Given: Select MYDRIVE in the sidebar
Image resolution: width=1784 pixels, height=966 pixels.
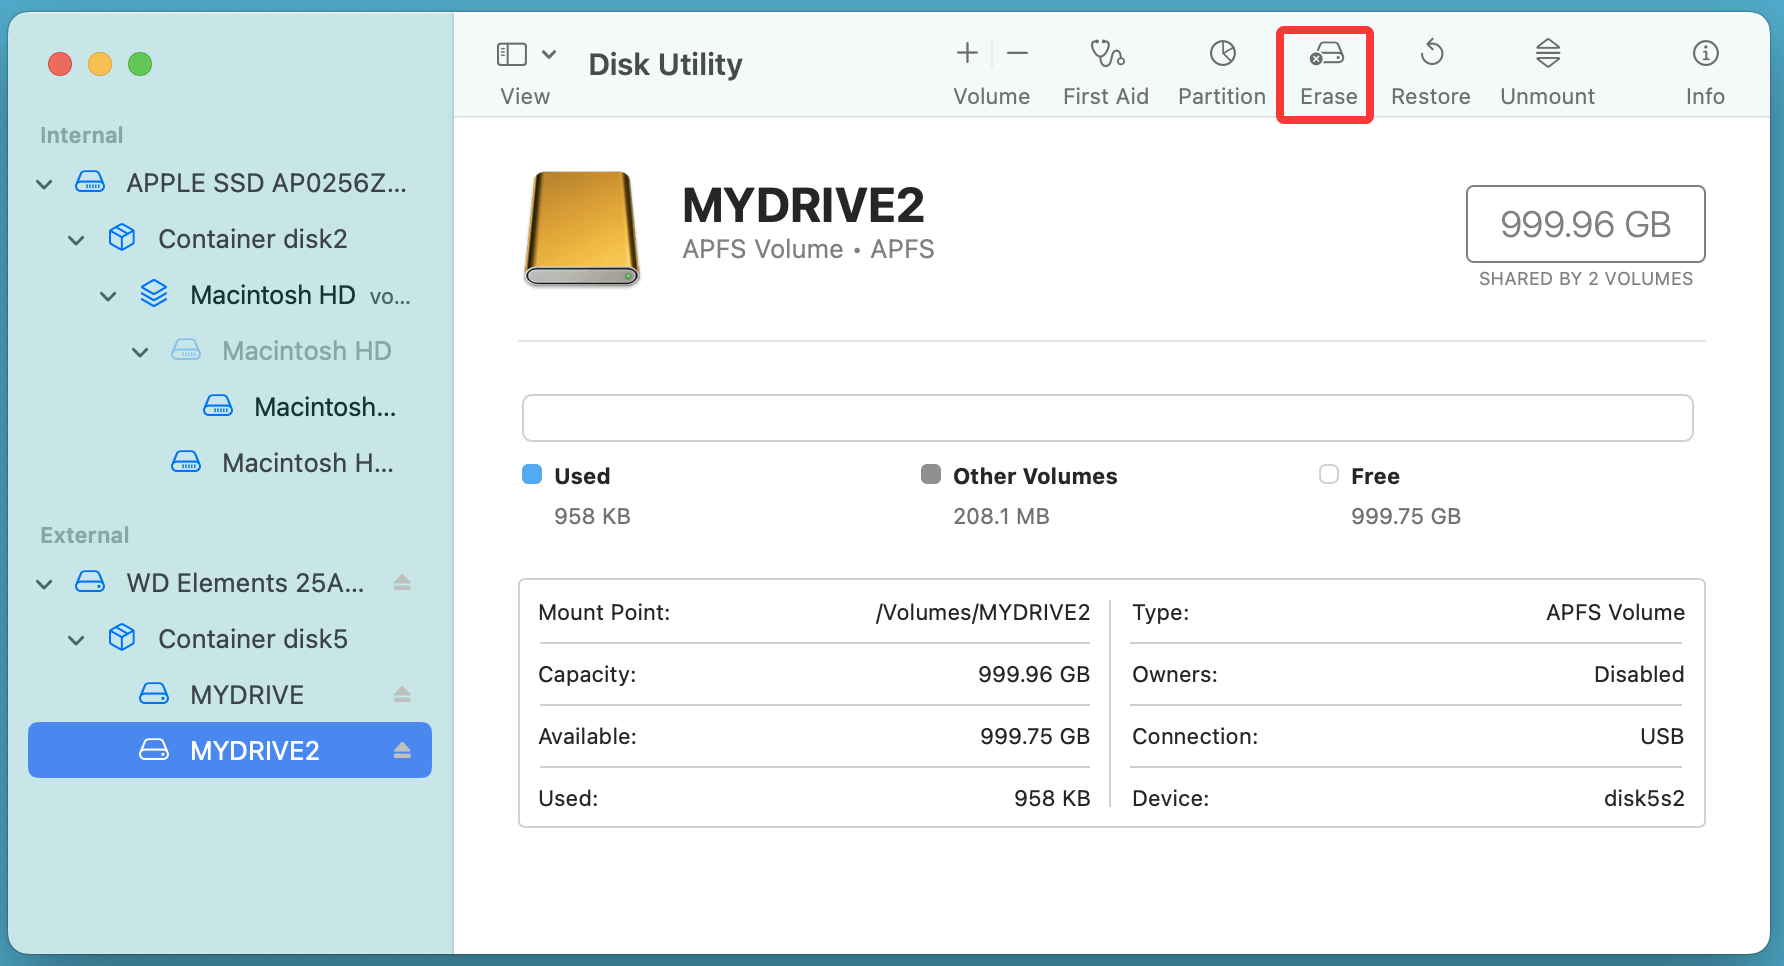Looking at the screenshot, I should pos(247,693).
